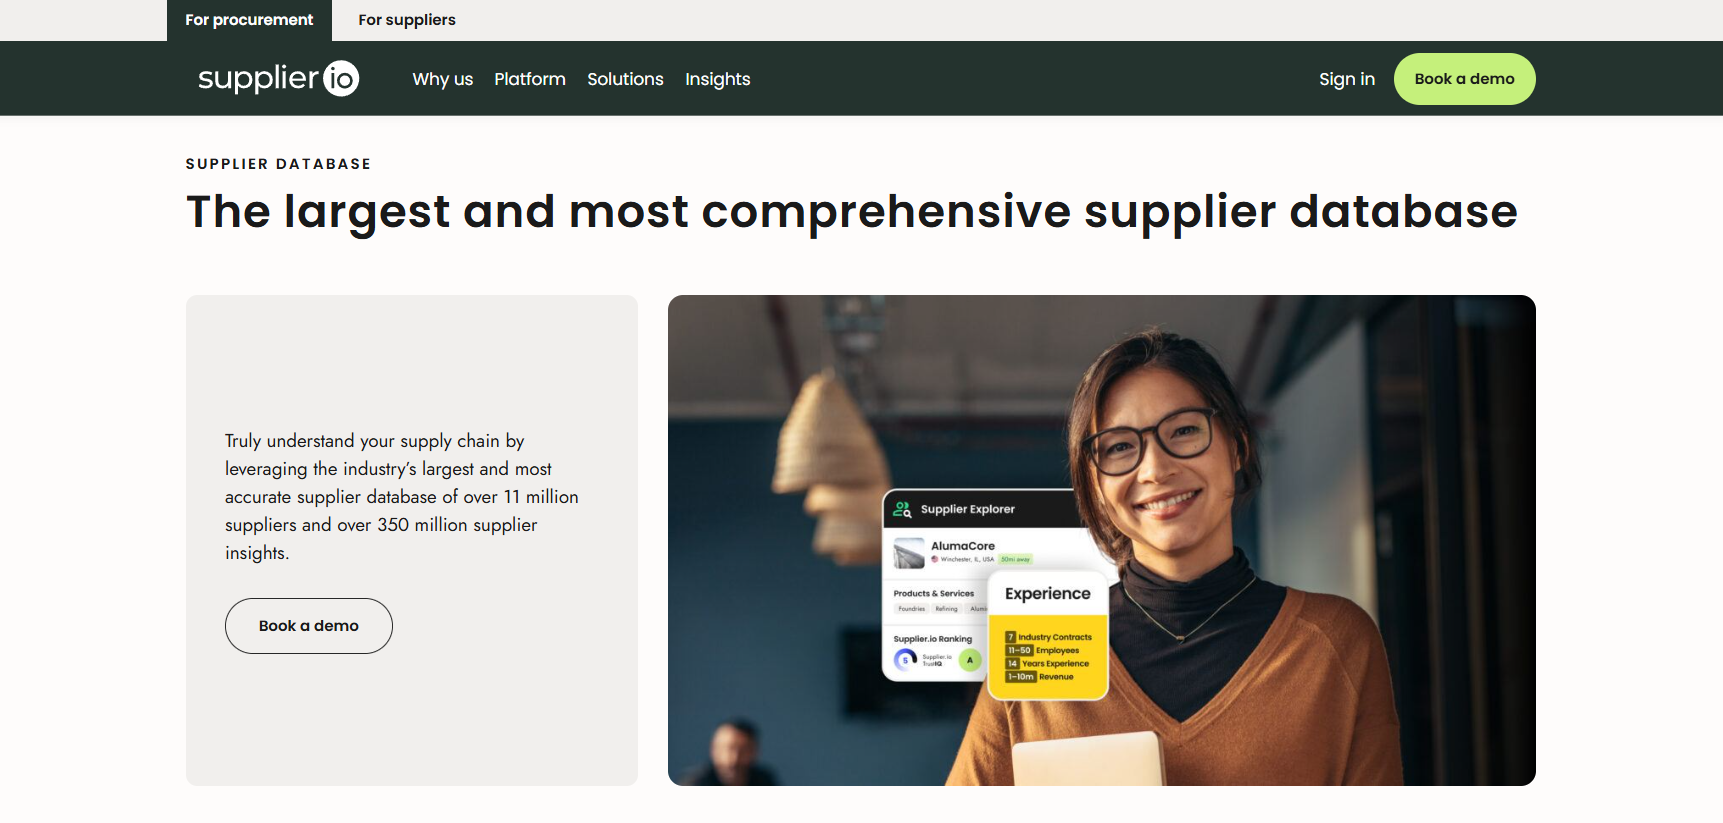Open the supplier.io logo homepage link
The width and height of the screenshot is (1723, 823).
(278, 78)
